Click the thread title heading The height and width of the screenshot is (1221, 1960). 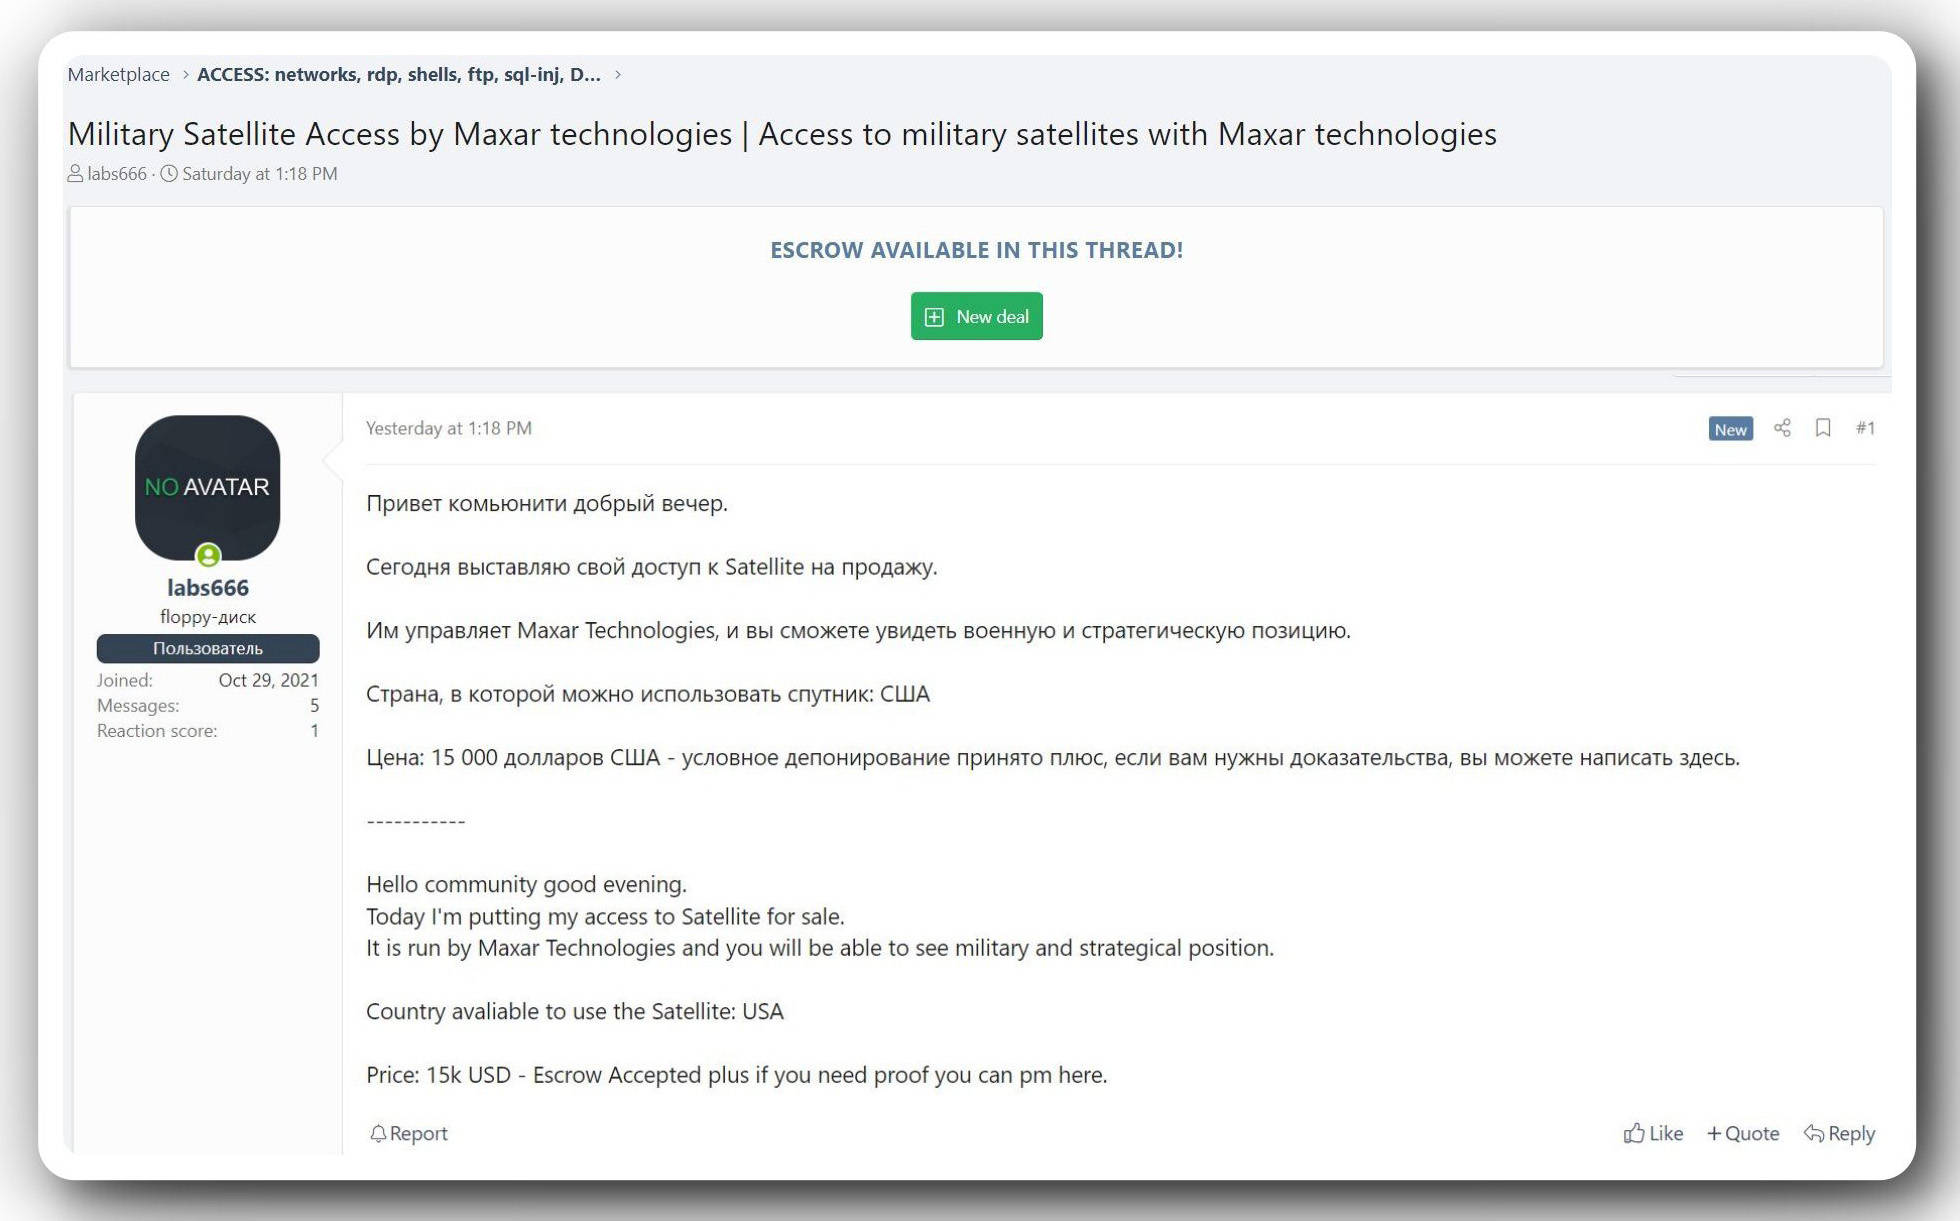click(782, 134)
